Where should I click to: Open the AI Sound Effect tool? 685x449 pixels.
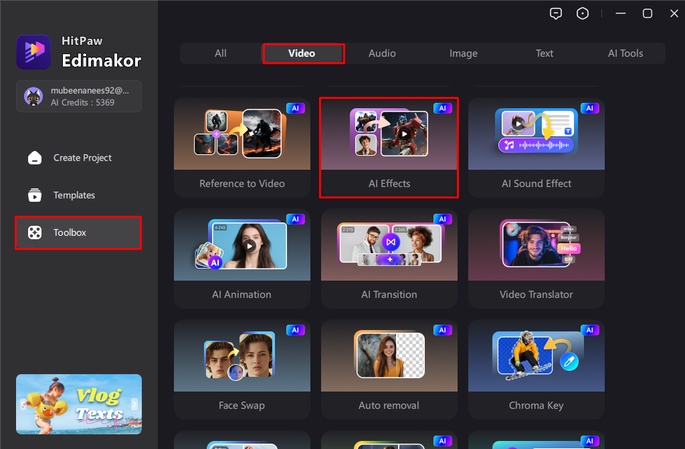coord(536,147)
